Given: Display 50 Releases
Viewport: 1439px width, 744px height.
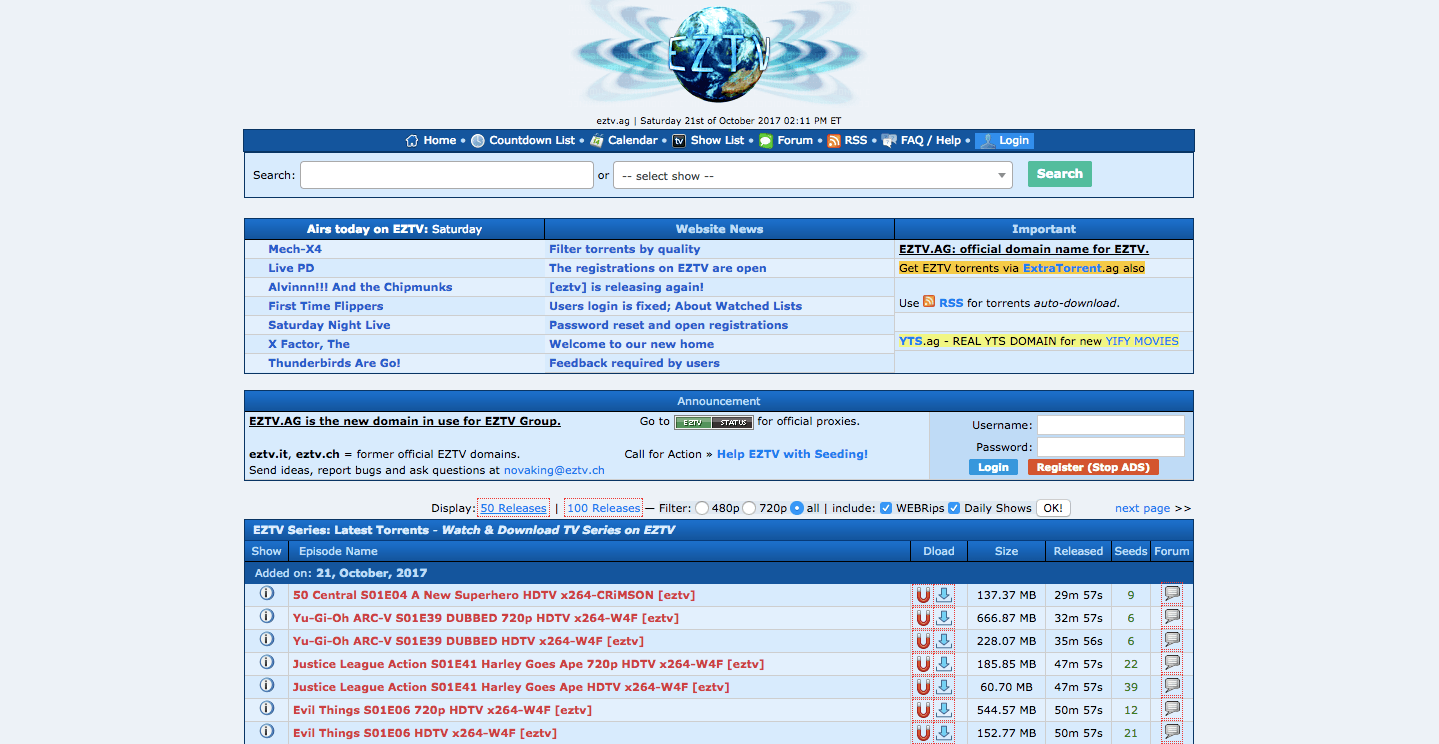Looking at the screenshot, I should click(514, 508).
